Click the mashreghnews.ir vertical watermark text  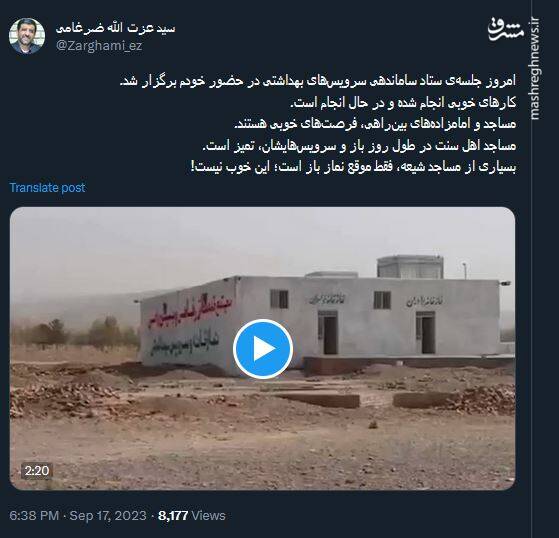(x=534, y=68)
